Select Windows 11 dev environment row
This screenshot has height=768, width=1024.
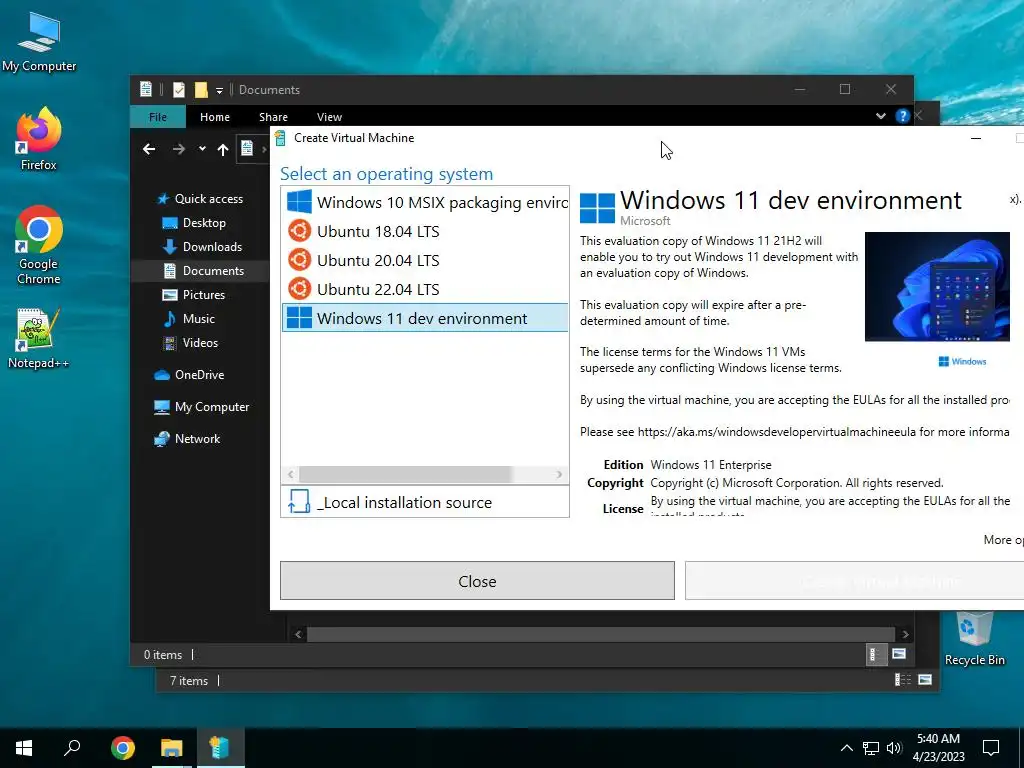pyautogui.click(x=425, y=318)
